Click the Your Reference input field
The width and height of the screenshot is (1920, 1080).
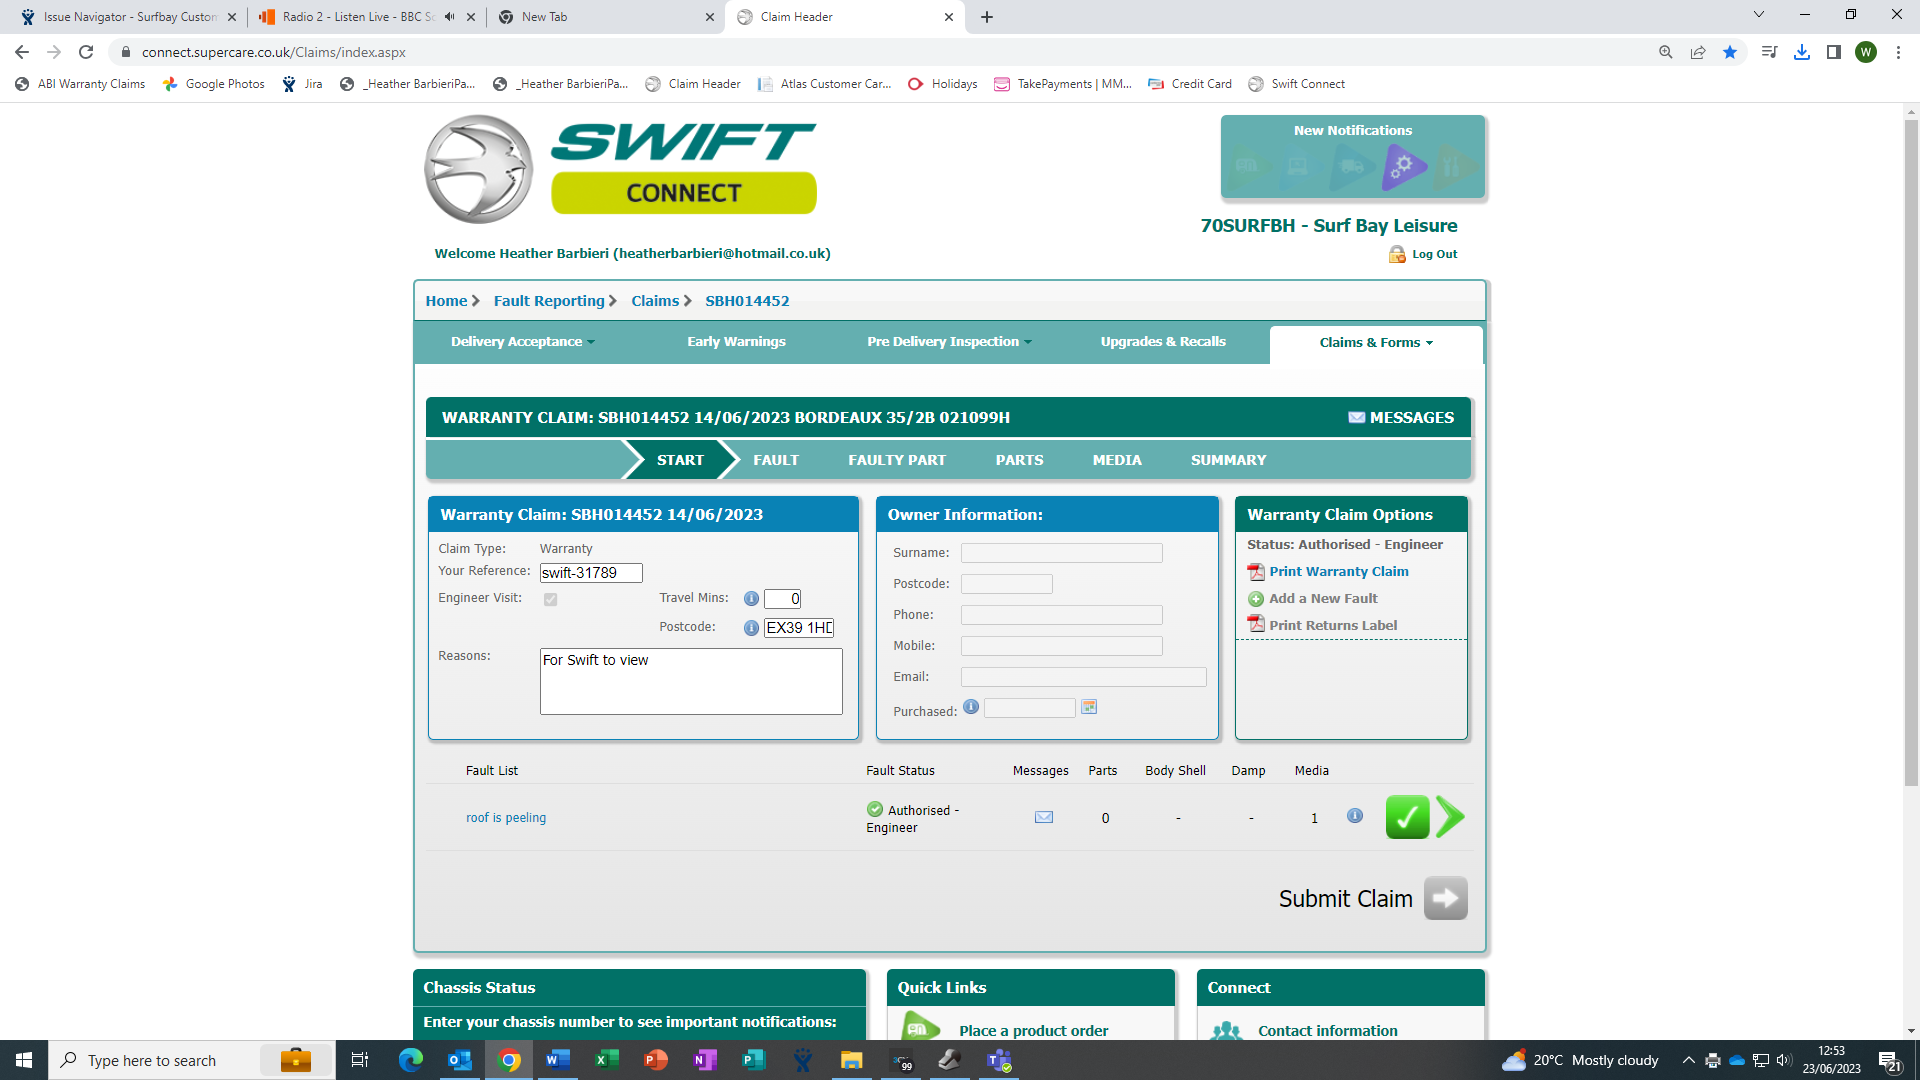pos(590,573)
